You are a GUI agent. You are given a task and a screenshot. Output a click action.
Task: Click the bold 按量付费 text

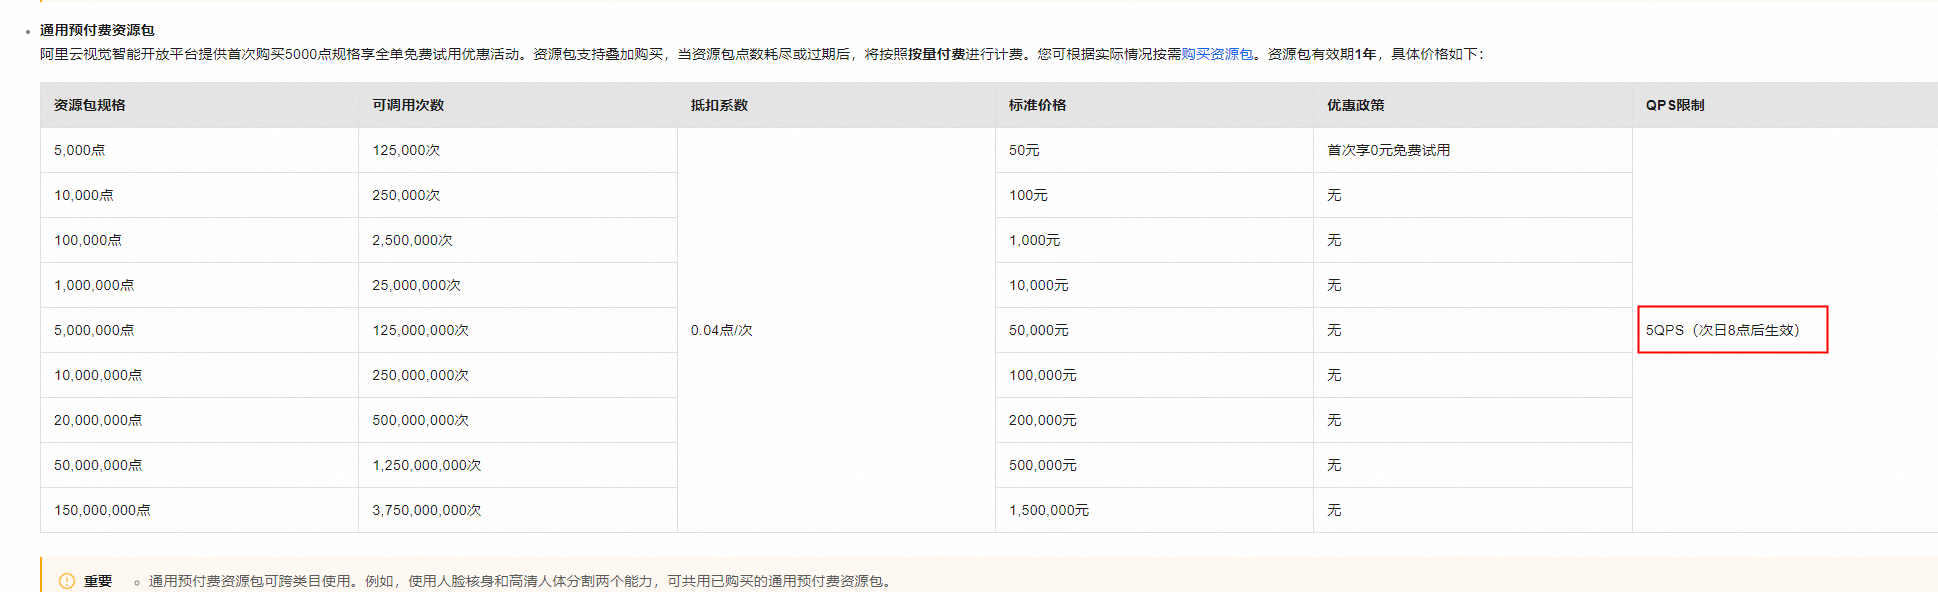point(936,54)
